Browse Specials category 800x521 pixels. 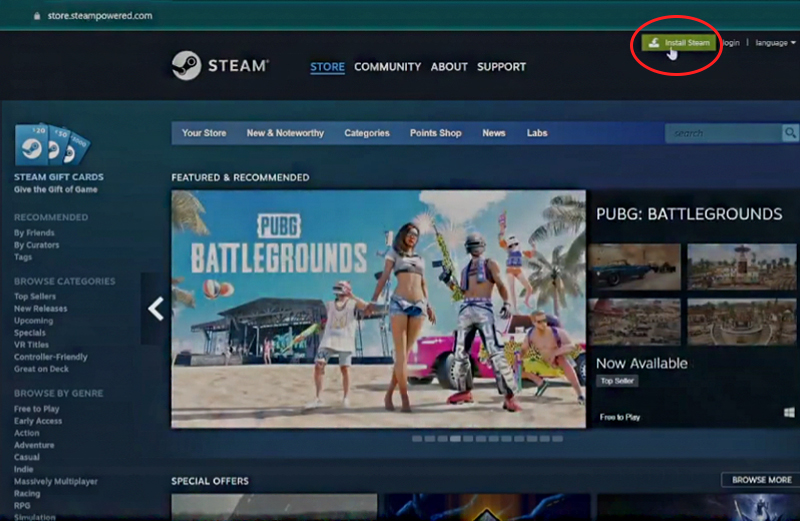click(30, 333)
